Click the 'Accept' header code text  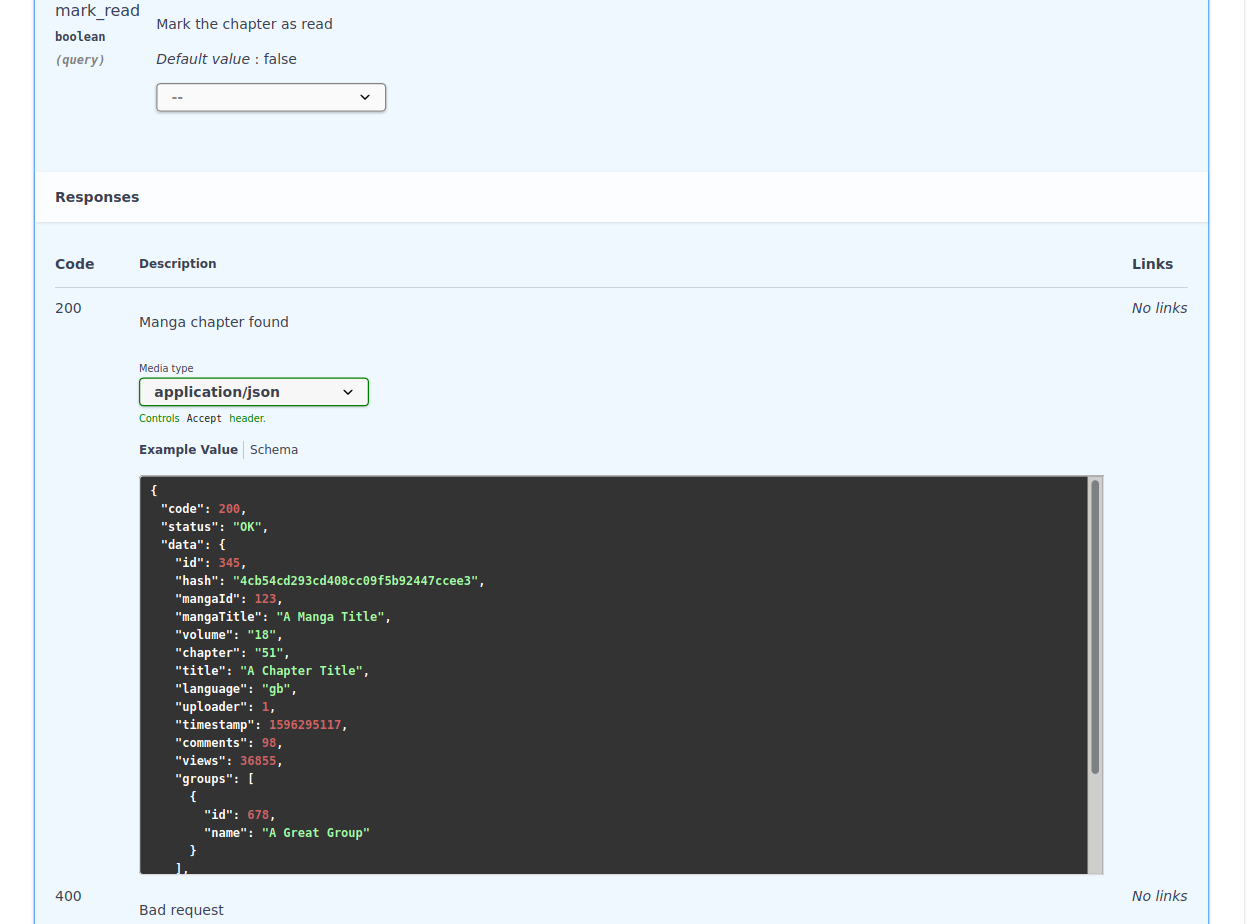click(204, 419)
